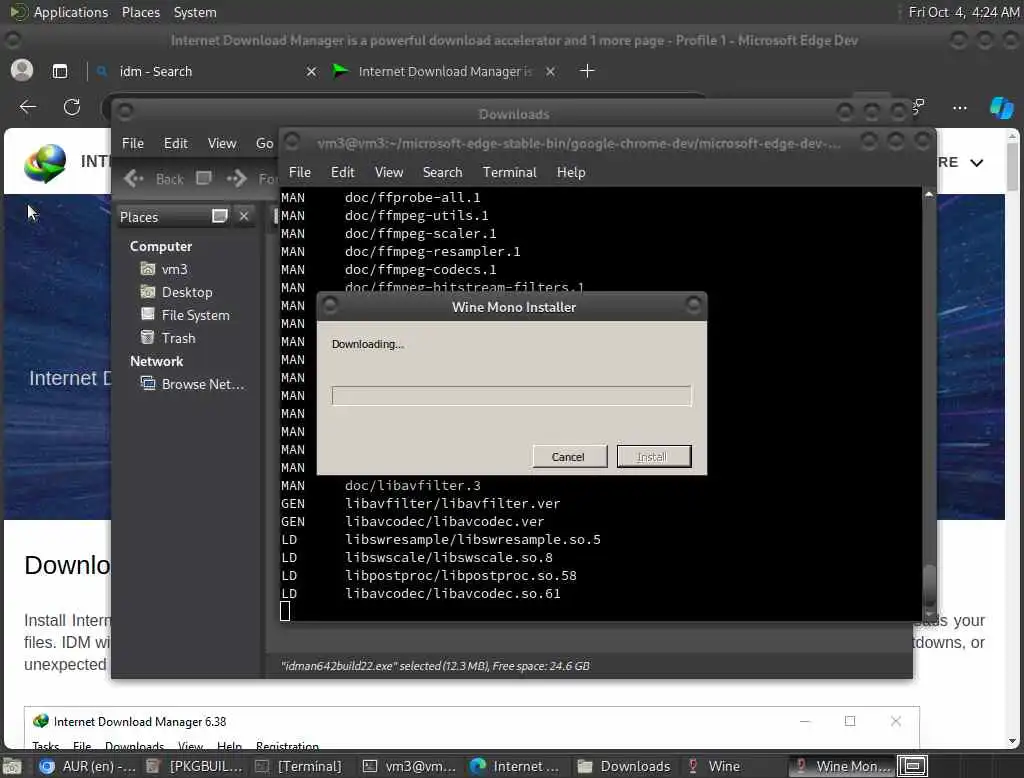Screen dimensions: 1024x778
Task: Open Help menu in terminal window
Action: pos(571,172)
